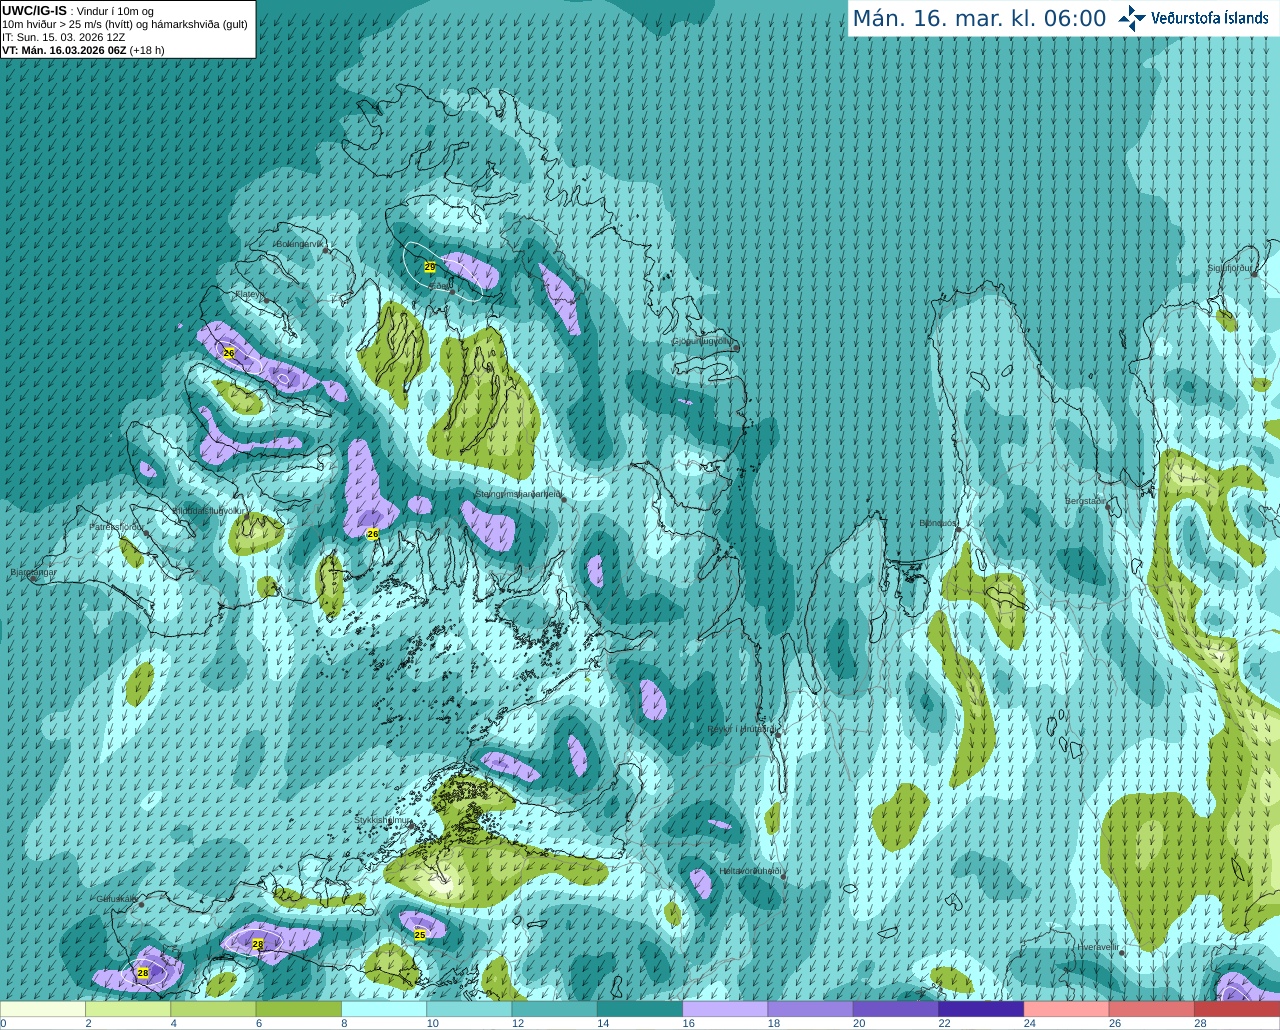This screenshot has width=1280, height=1030.
Task: Click the olive green 6–8 m/s legend swatch
Action: point(299,1009)
